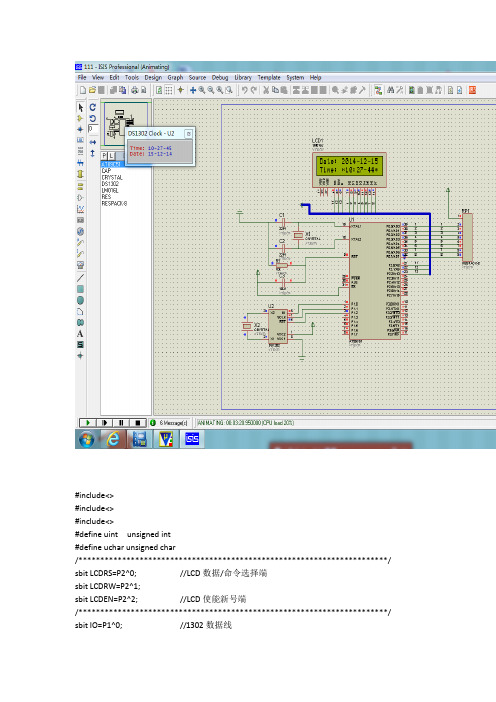This screenshot has height=702, width=496.
Task: Click the Keil uVision taskbar icon
Action: click(166, 439)
